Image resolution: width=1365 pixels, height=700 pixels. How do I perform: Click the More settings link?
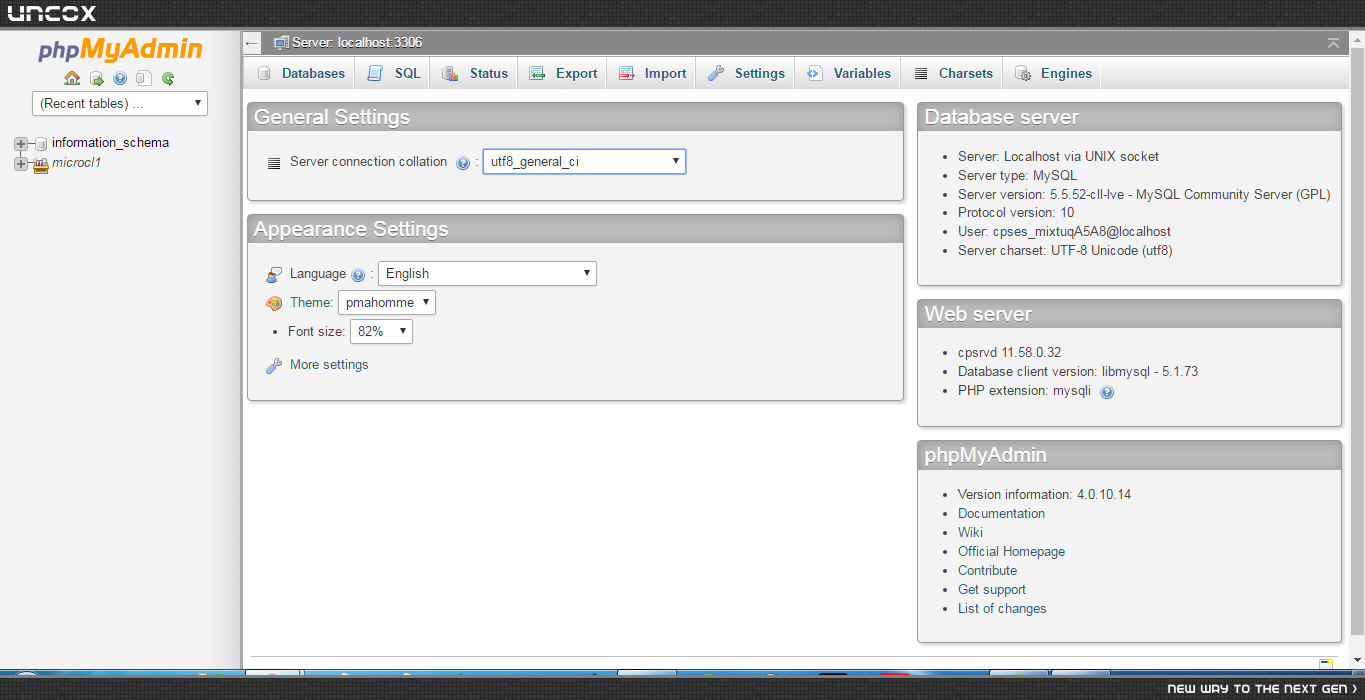point(329,365)
